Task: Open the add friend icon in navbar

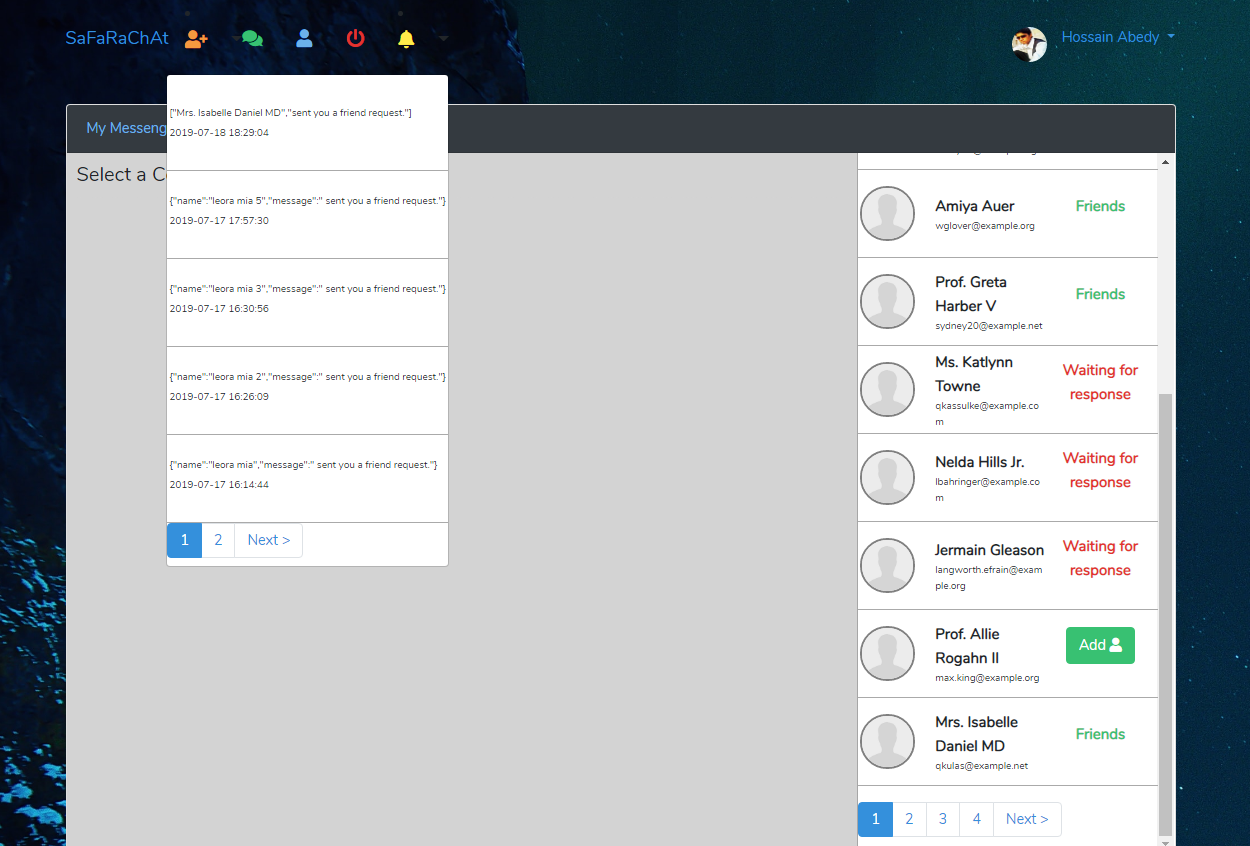Action: [x=196, y=39]
